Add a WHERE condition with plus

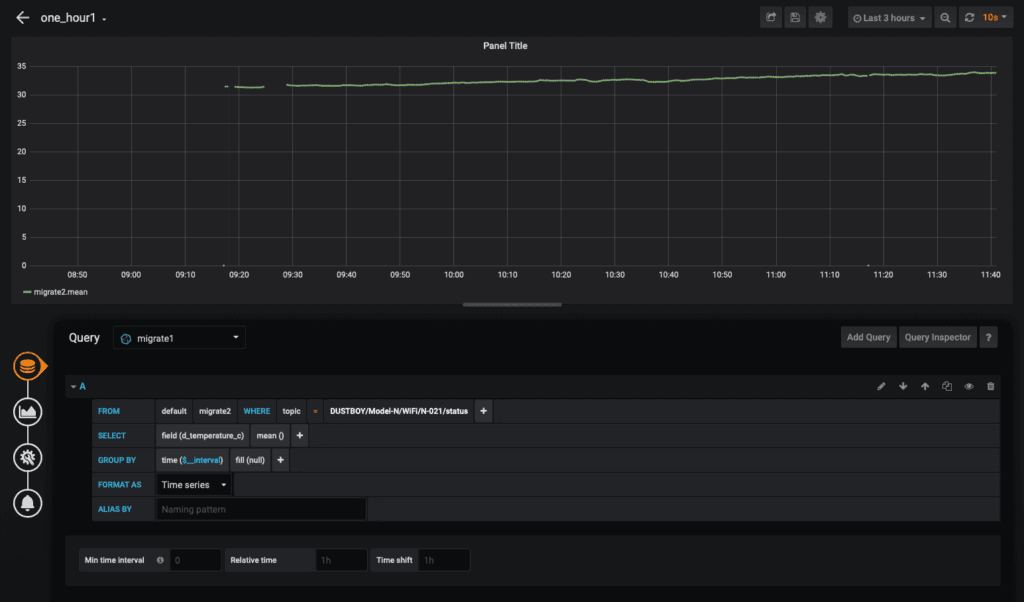point(483,411)
